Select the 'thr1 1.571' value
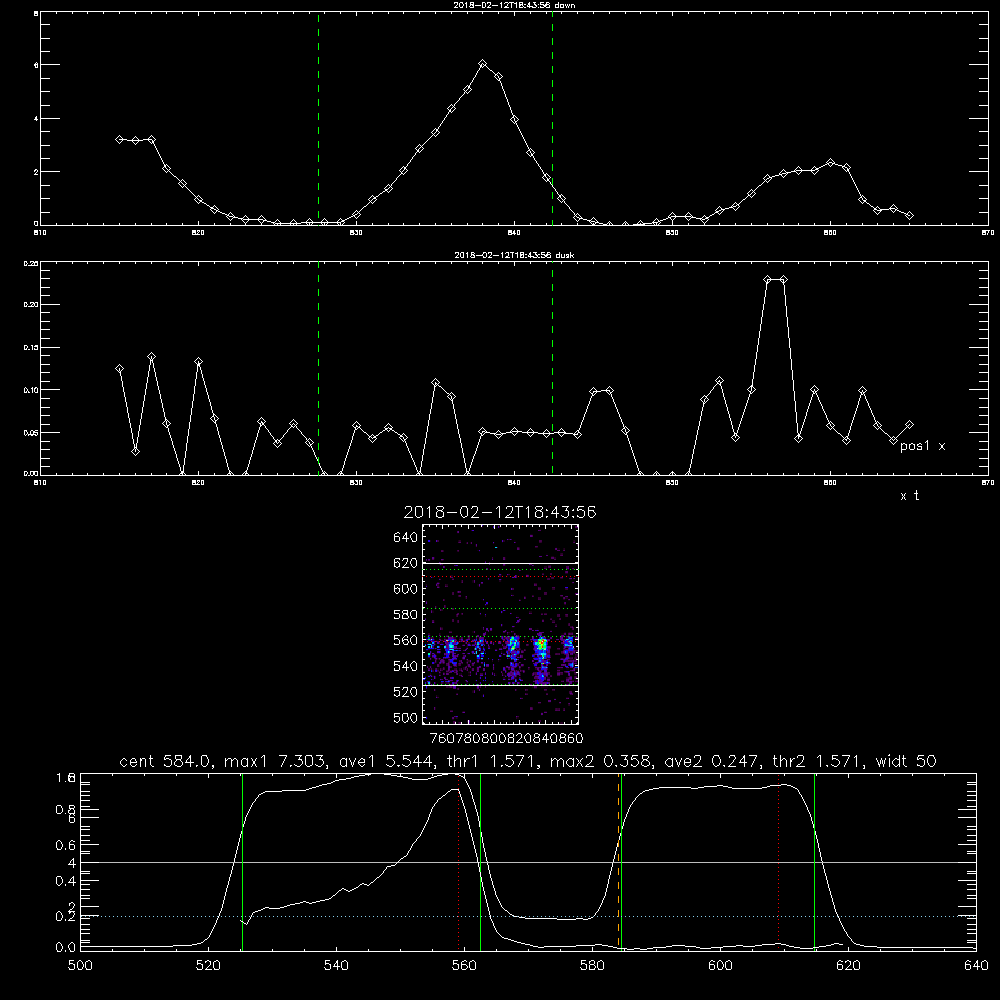 [492, 761]
